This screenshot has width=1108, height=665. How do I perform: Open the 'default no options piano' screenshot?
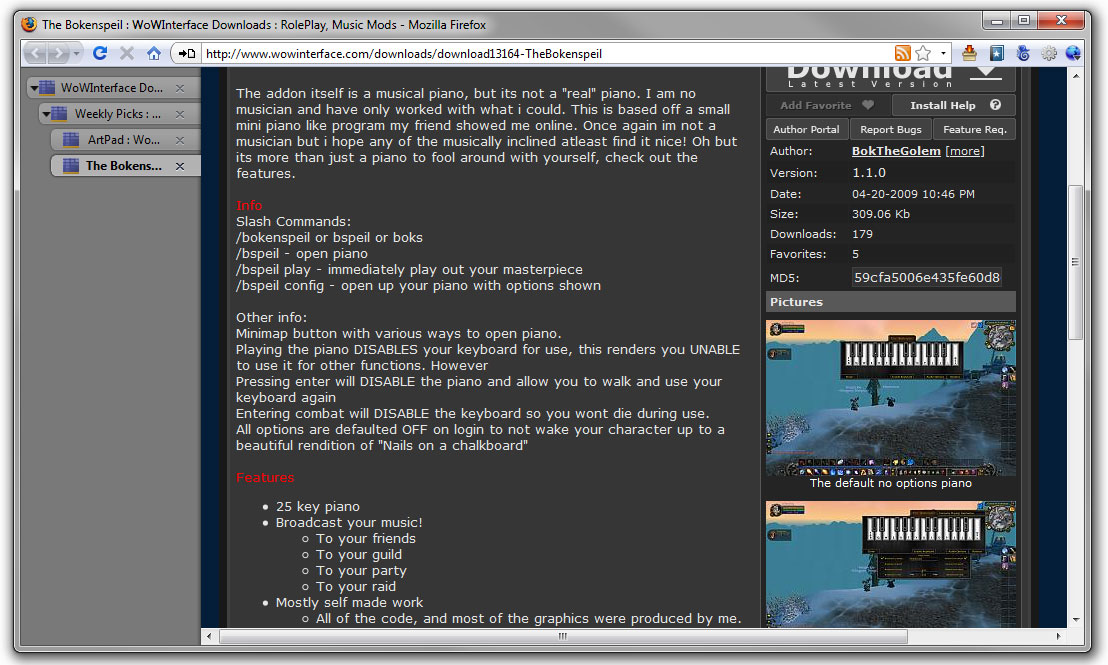point(891,398)
